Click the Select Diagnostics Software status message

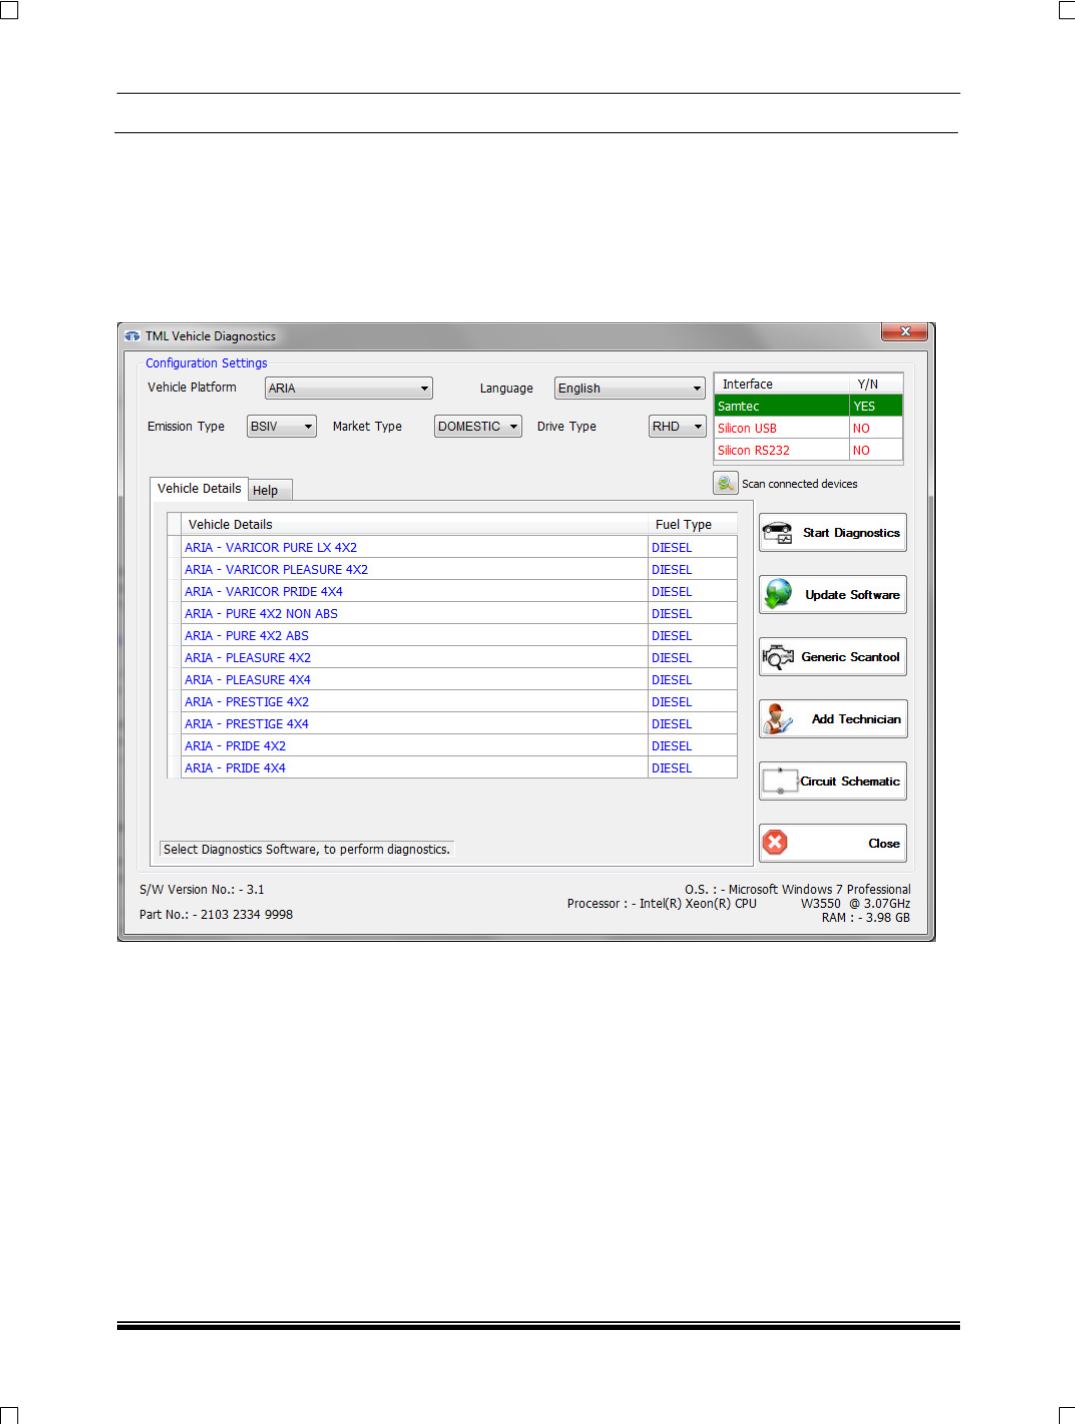tap(307, 849)
